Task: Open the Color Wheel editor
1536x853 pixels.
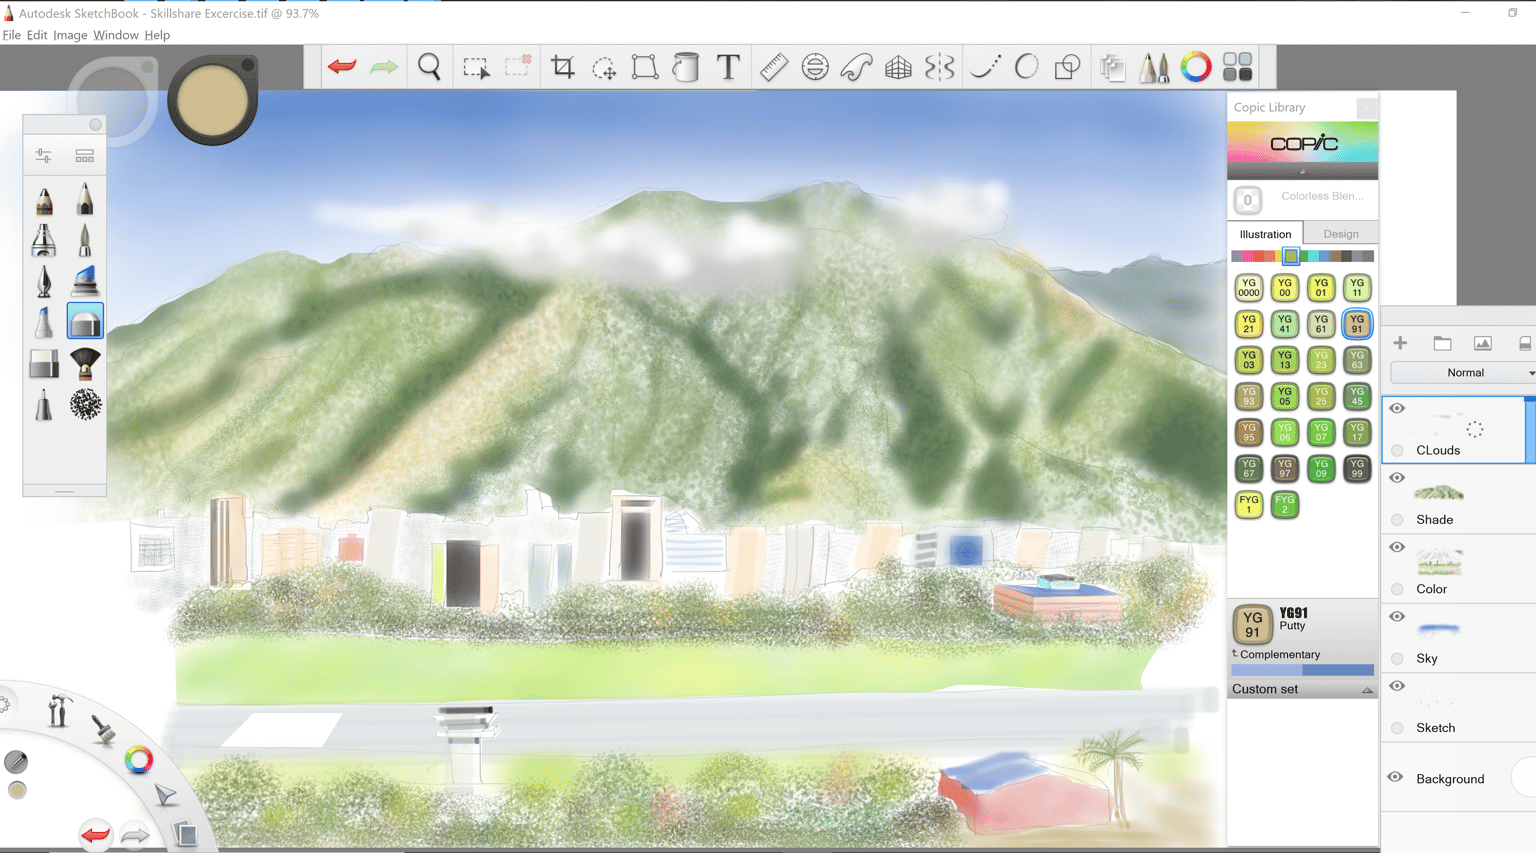Action: pos(1196,67)
